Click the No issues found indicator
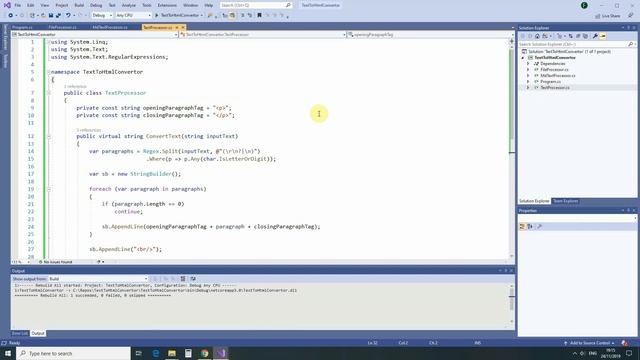 pos(56,262)
